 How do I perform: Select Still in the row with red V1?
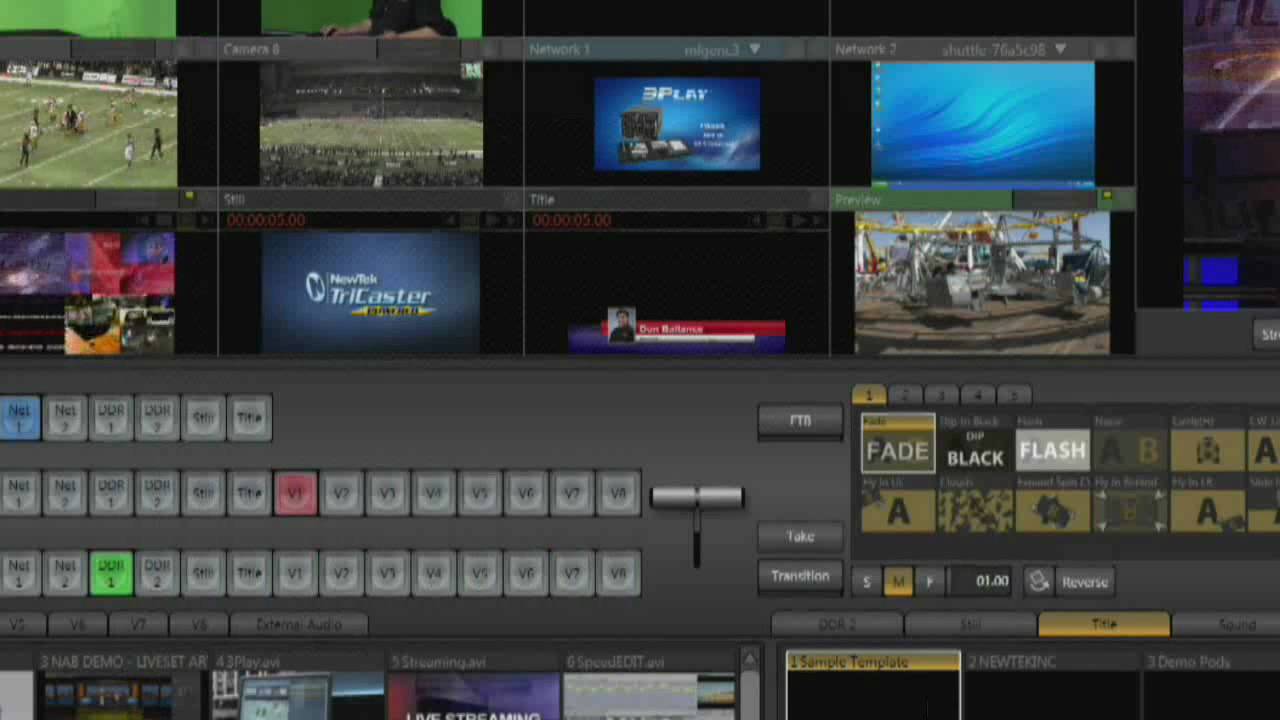click(x=203, y=493)
